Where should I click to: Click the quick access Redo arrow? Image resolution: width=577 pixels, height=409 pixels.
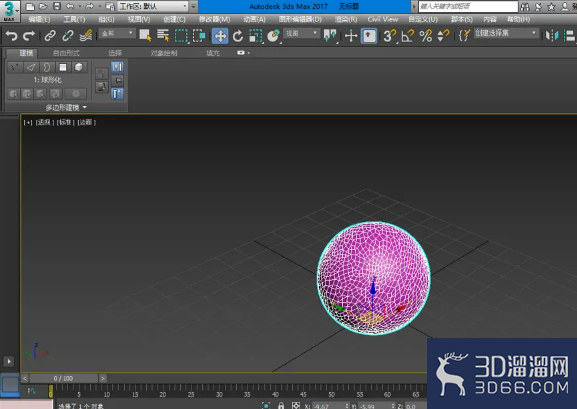click(x=89, y=6)
